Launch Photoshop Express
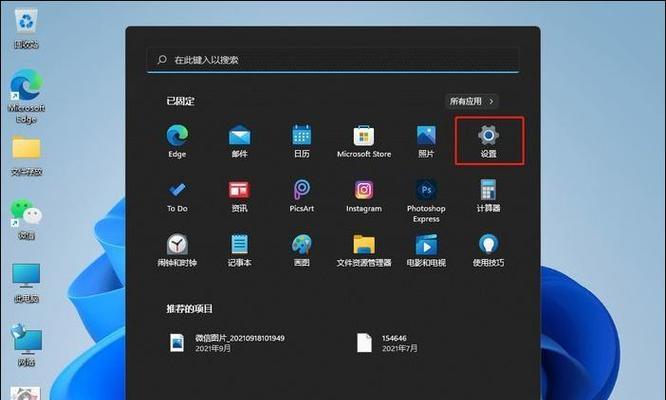The width and height of the screenshot is (666, 400). tap(426, 201)
